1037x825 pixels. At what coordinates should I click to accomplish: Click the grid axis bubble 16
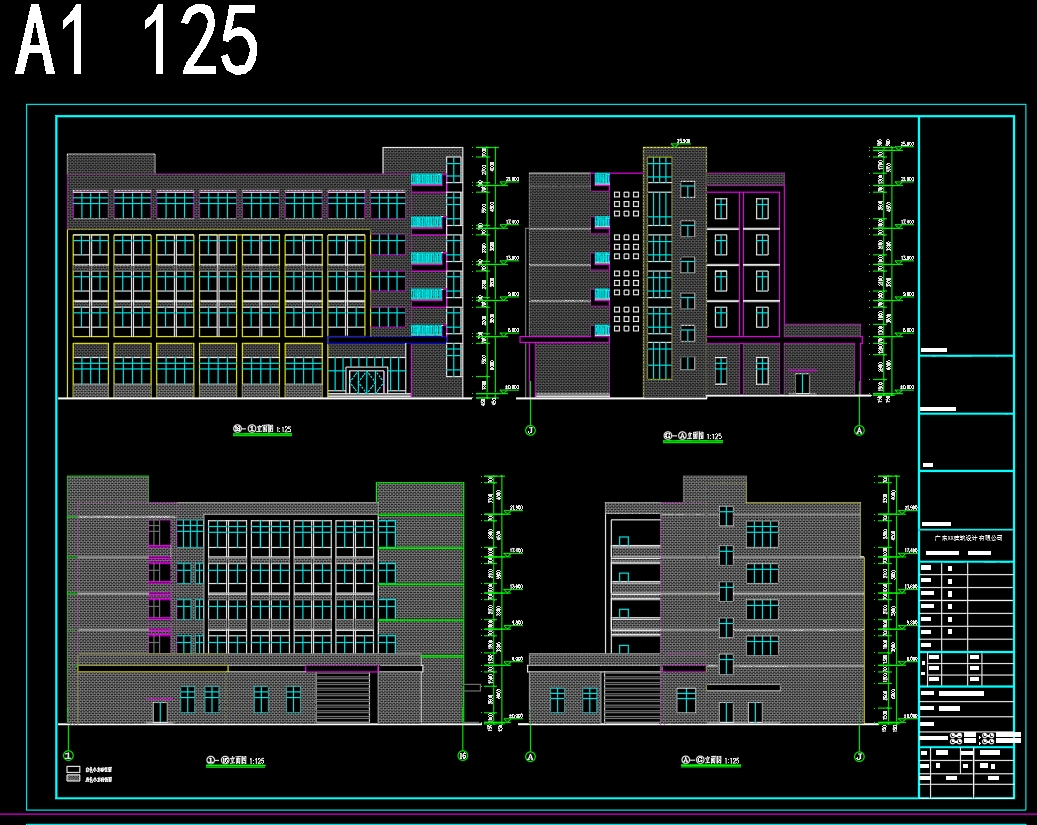coord(462,756)
